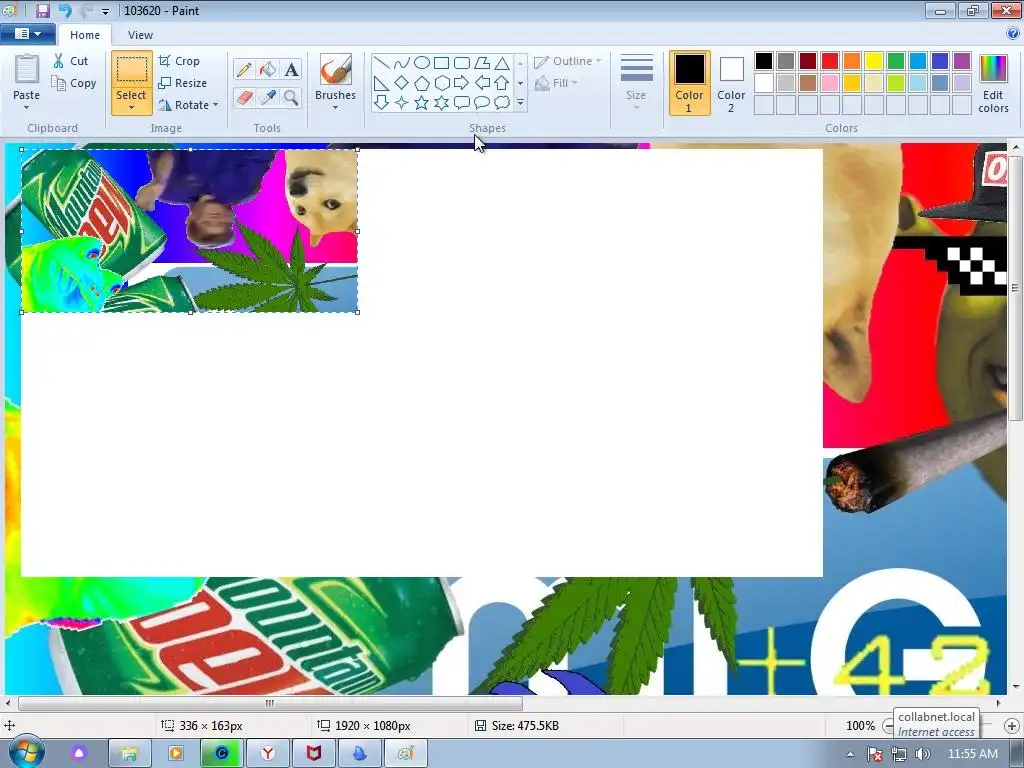The height and width of the screenshot is (768, 1024).
Task: Crop the image to selection
Action: (x=180, y=61)
